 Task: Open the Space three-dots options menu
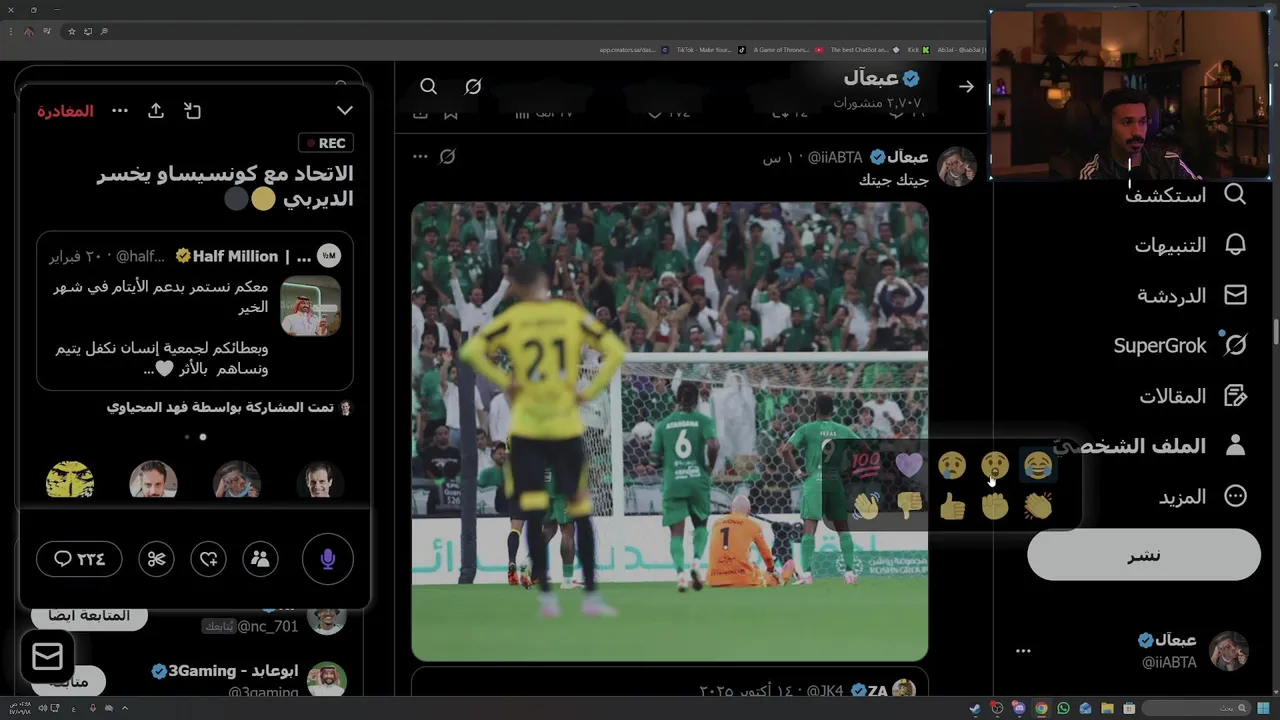(x=120, y=111)
